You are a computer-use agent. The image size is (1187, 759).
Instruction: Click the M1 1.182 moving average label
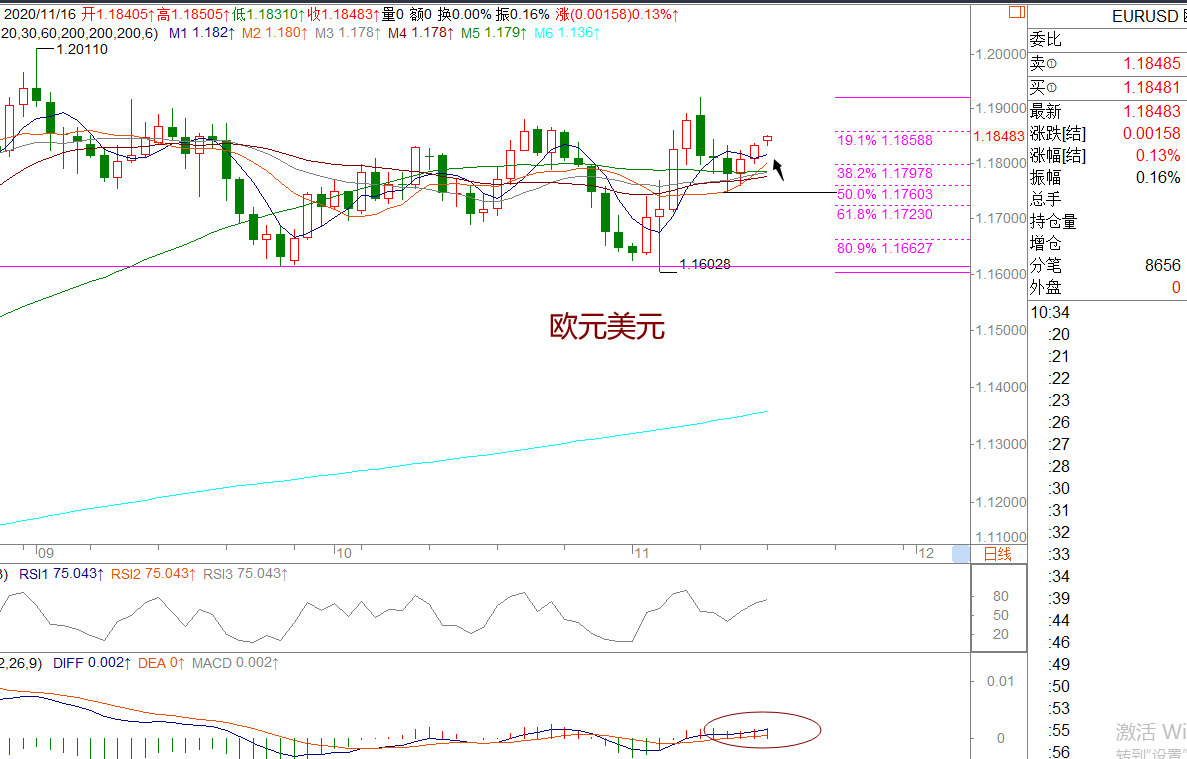(x=202, y=33)
